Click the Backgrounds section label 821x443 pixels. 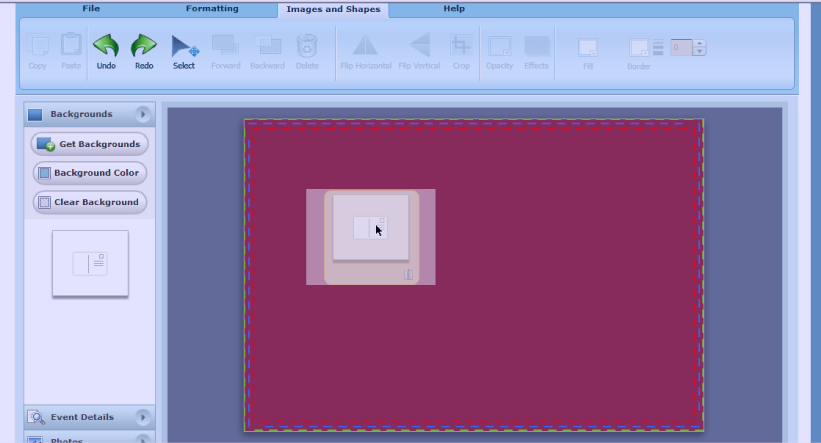click(81, 114)
